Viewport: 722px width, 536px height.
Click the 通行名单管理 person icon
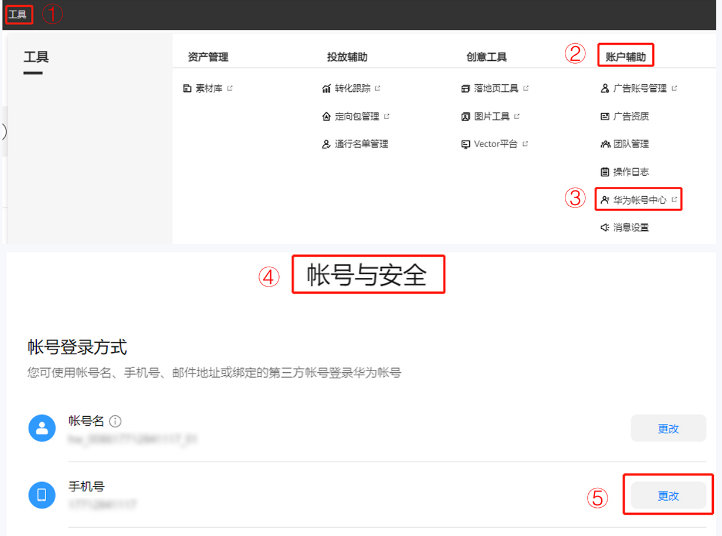click(x=326, y=144)
